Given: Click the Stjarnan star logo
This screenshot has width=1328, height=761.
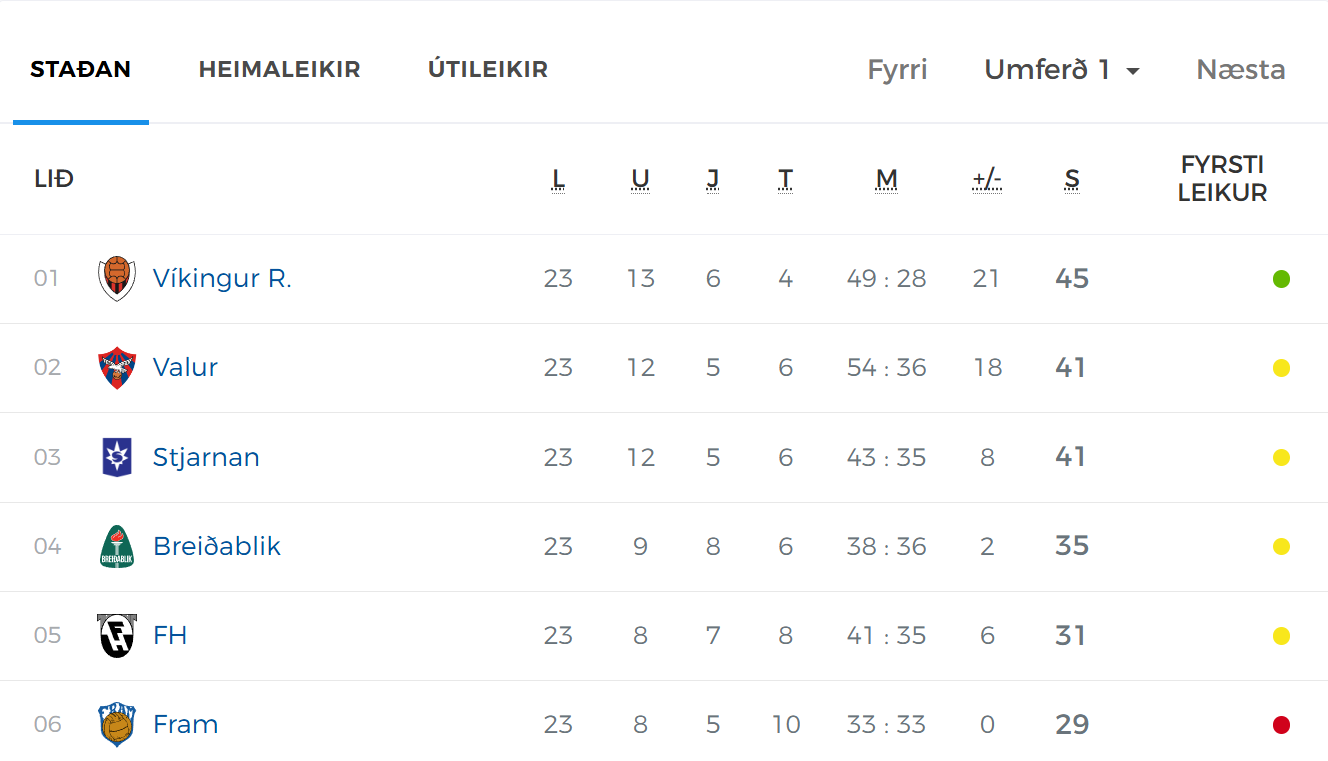Looking at the screenshot, I should tap(117, 457).
